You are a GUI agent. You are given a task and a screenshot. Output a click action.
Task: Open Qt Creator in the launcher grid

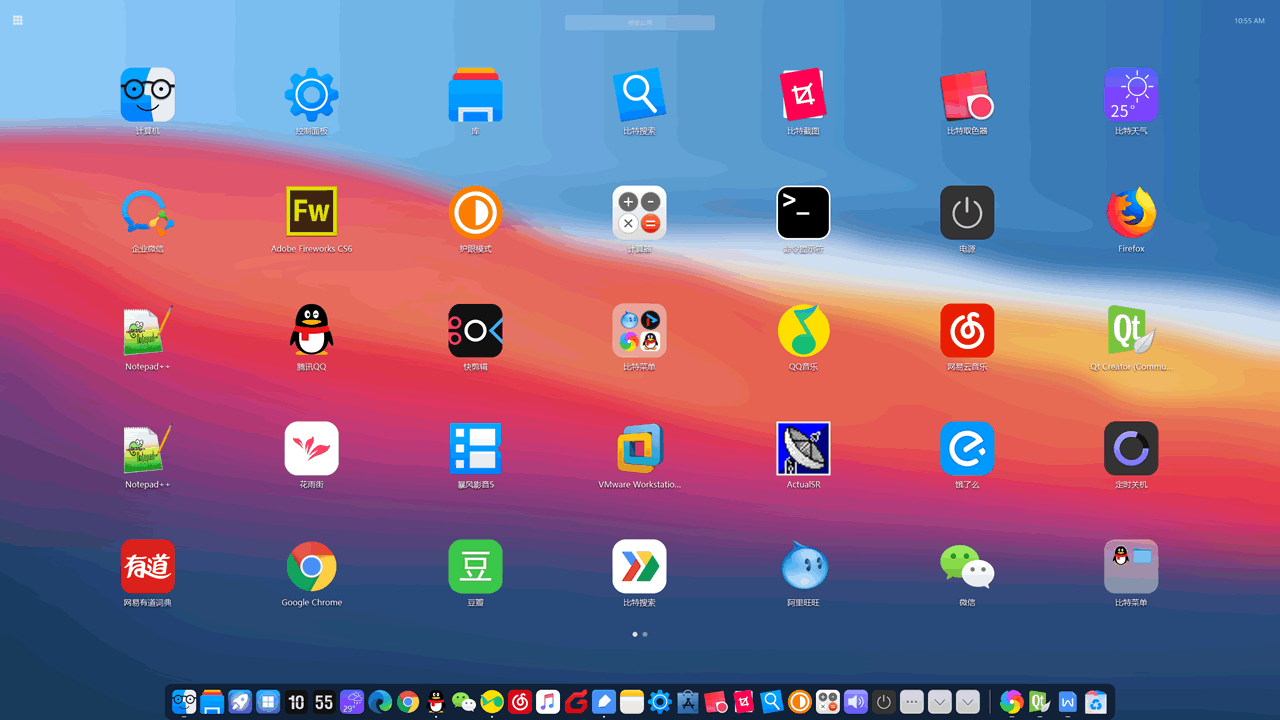pos(1131,331)
